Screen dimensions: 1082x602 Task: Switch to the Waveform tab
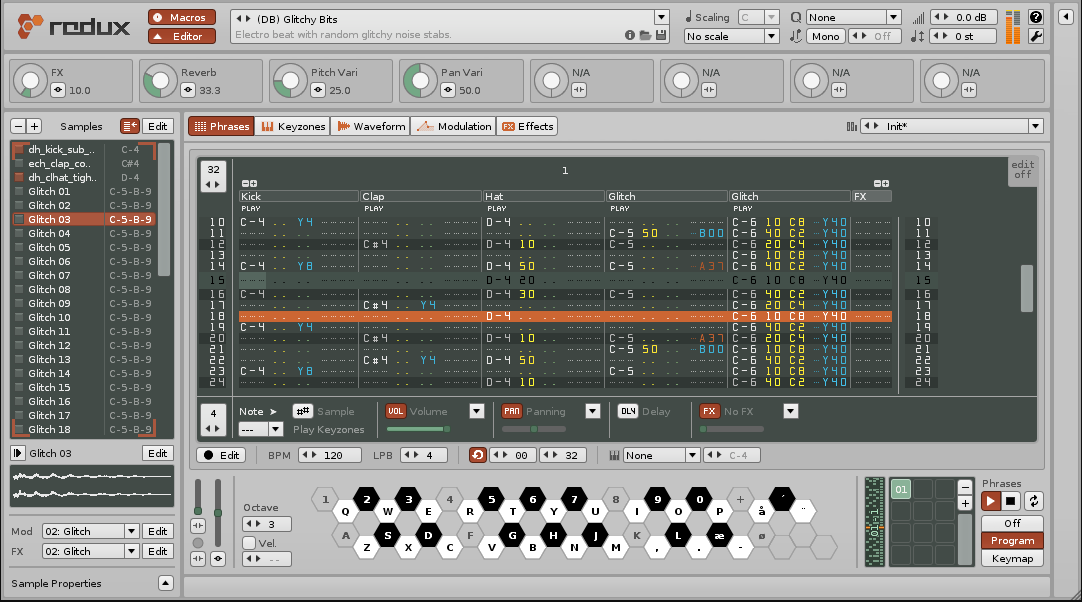coord(371,126)
